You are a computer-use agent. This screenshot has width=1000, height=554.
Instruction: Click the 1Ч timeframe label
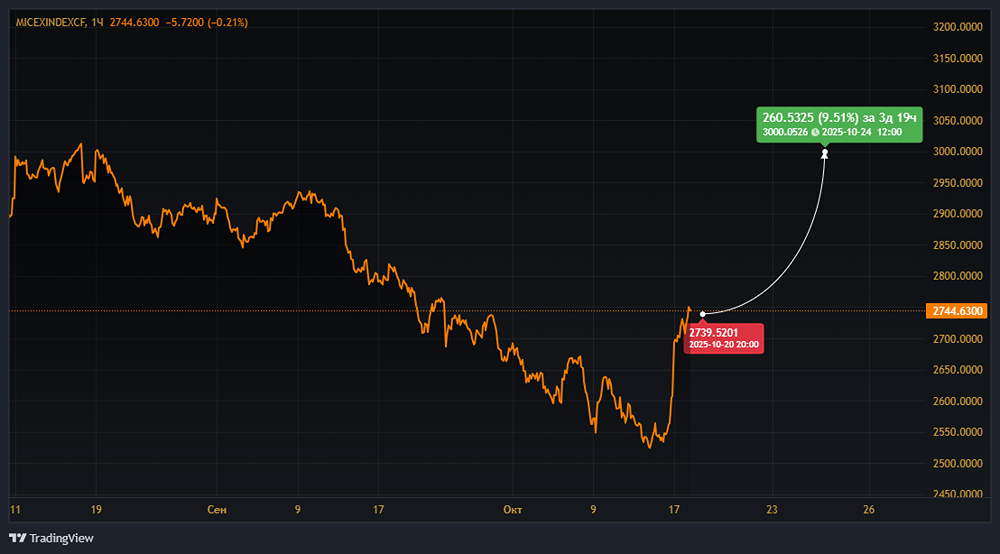[98, 22]
